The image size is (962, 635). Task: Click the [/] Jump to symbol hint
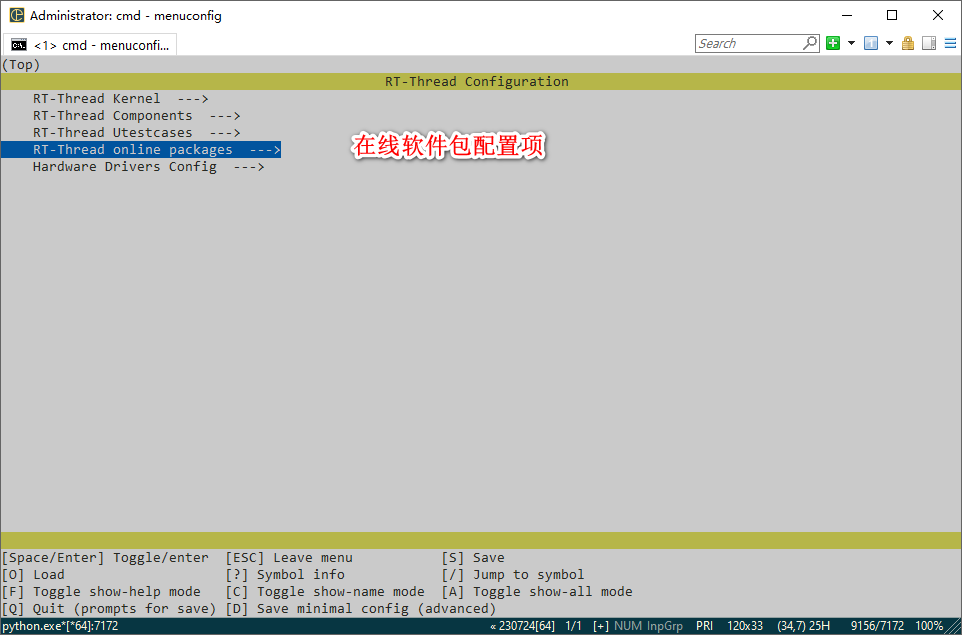(x=513, y=575)
